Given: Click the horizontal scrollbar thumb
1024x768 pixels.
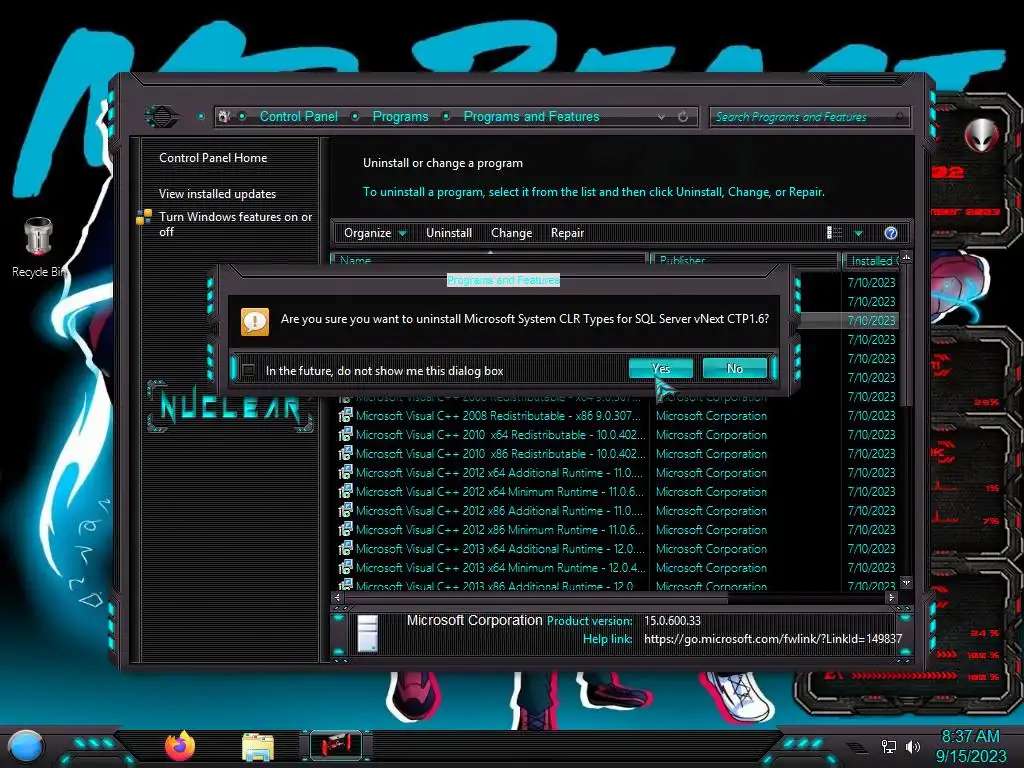Looking at the screenshot, I should tap(536, 597).
